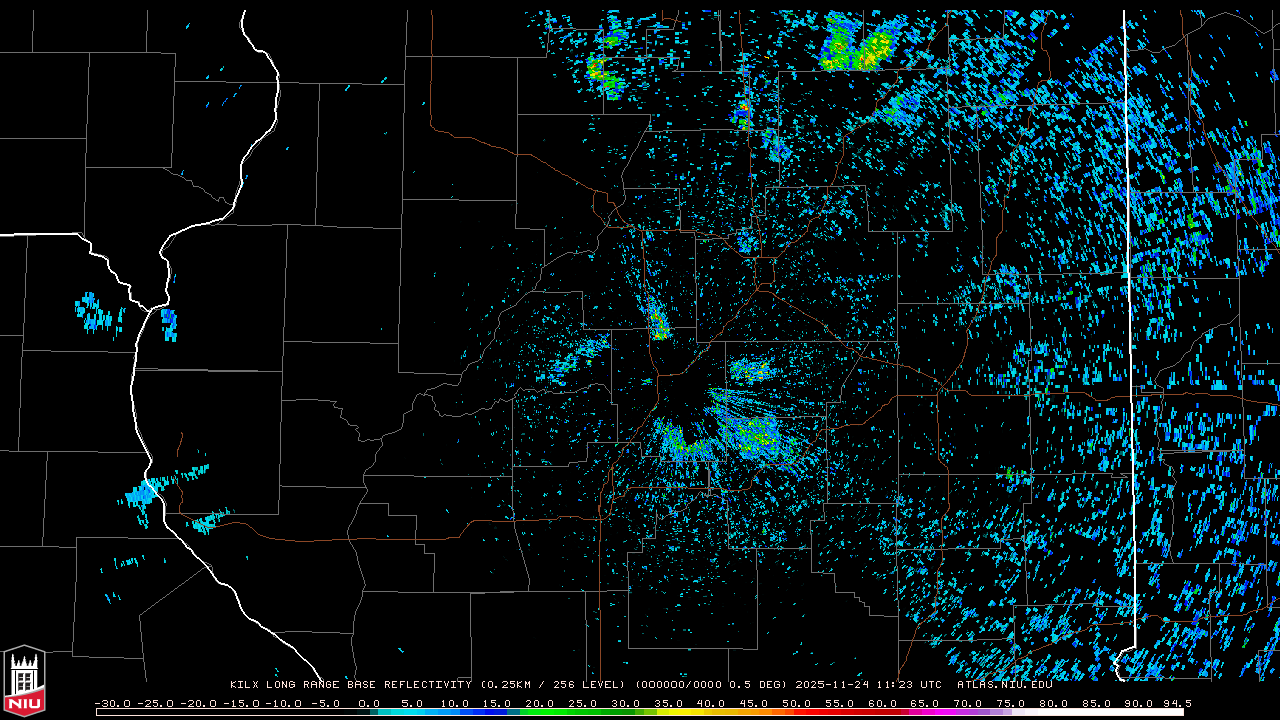The image size is (1280, 720).
Task: Click the -30.0 label on the color scale
Action: (x=113, y=703)
